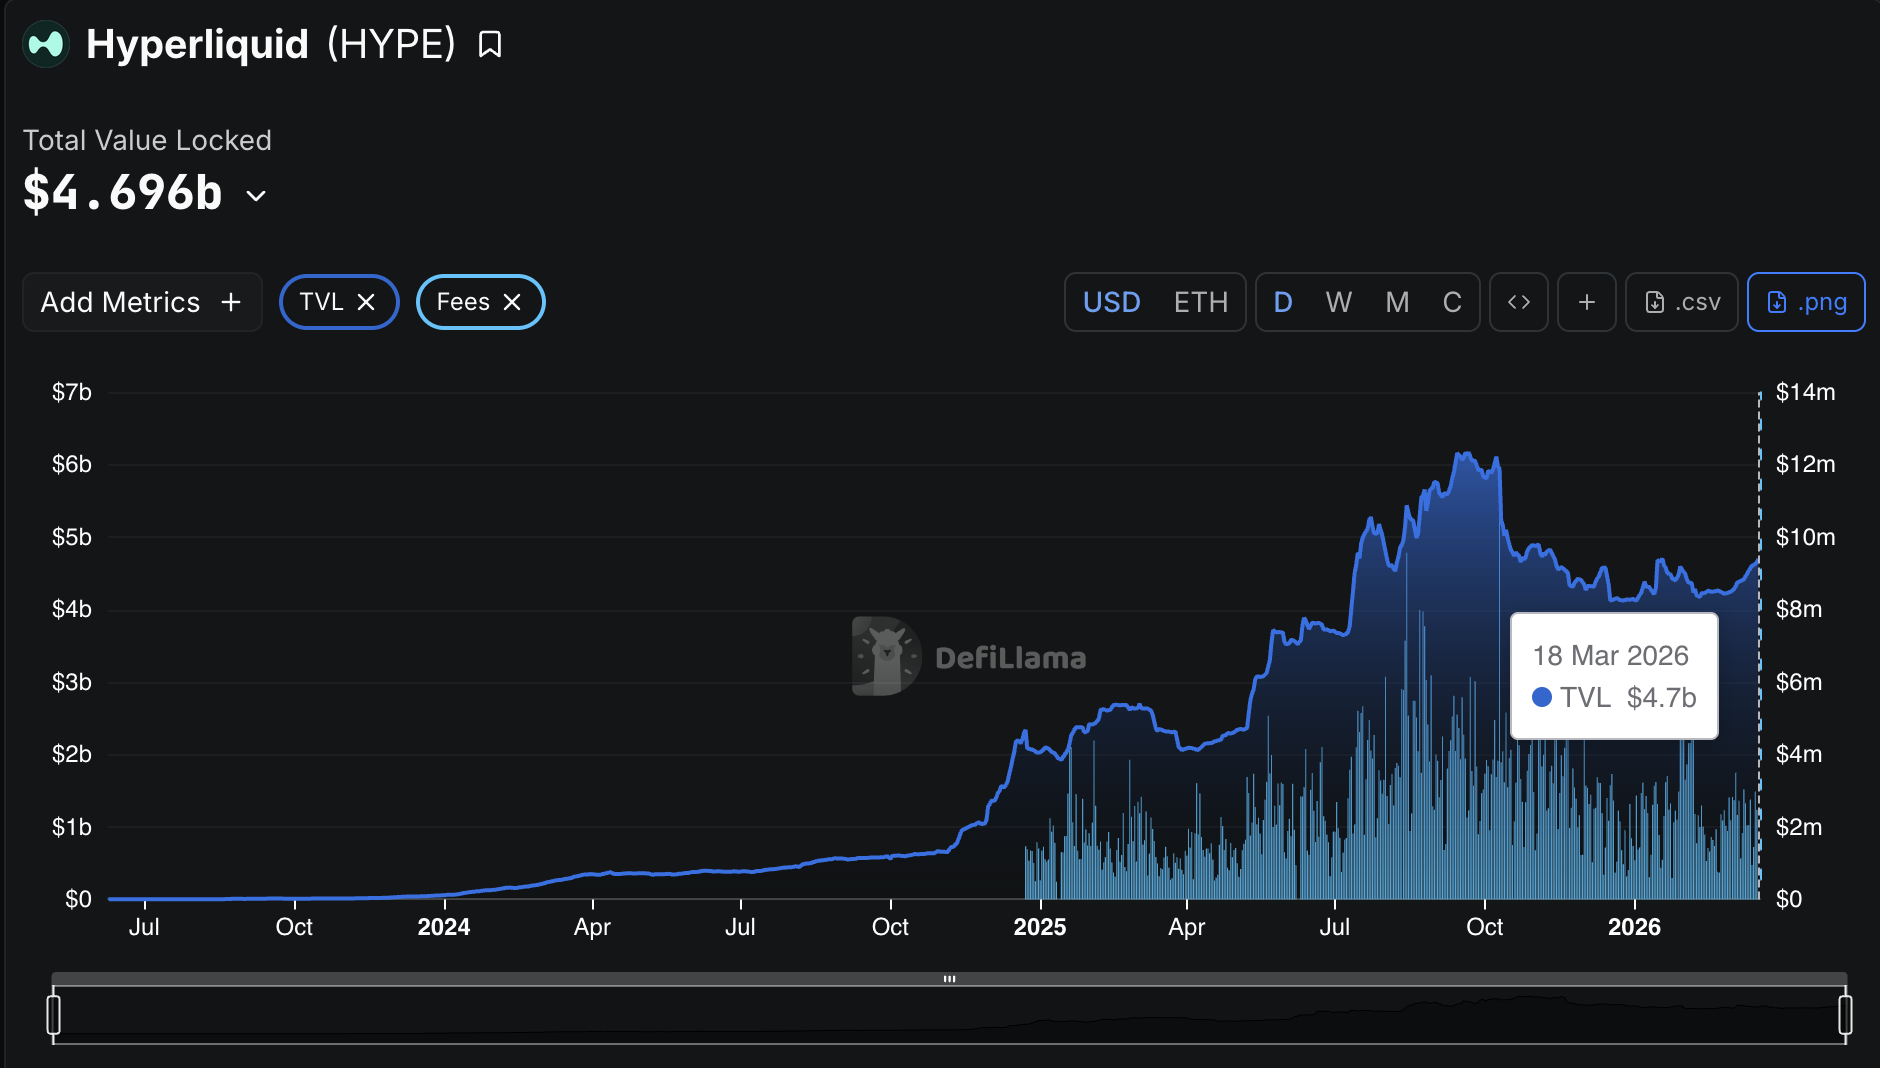The height and width of the screenshot is (1068, 1880).
Task: Click the DefiLlama watermark on chart
Action: (969, 657)
